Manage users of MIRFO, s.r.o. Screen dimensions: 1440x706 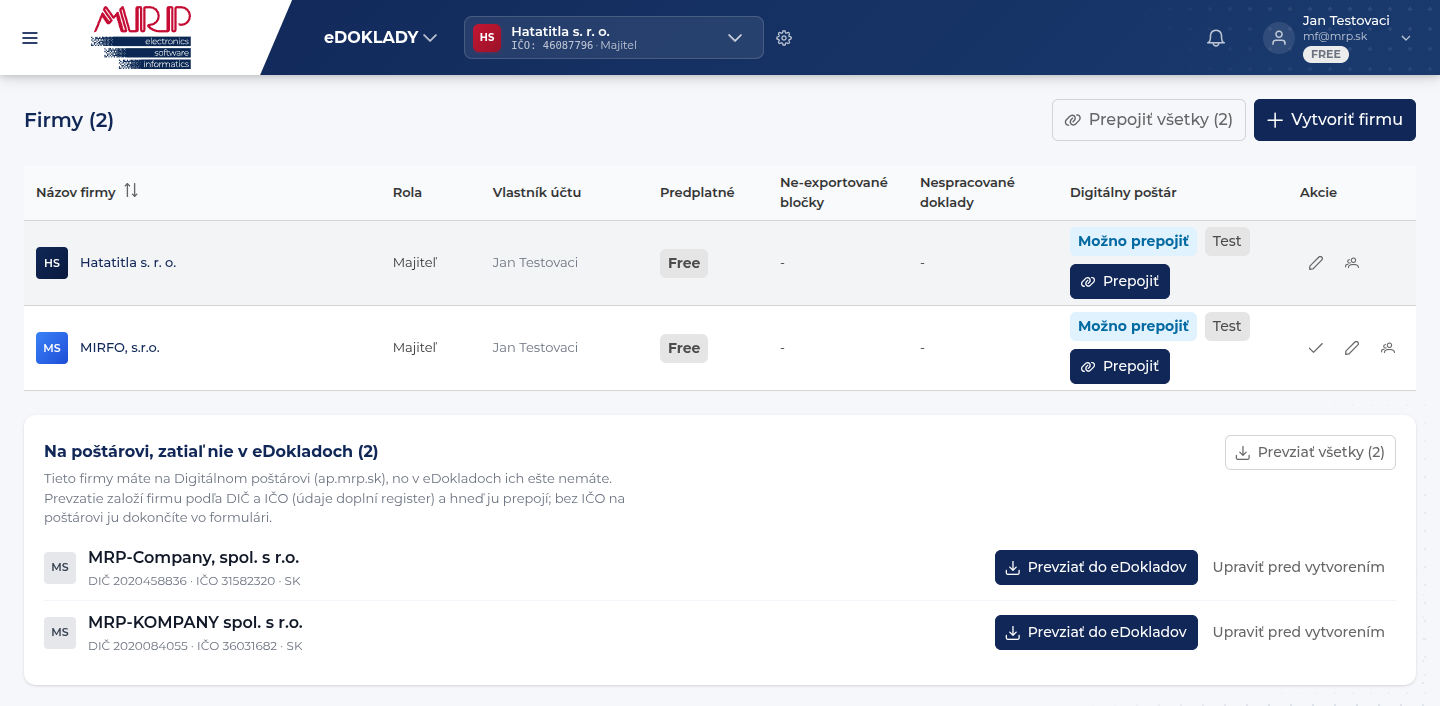(1388, 348)
